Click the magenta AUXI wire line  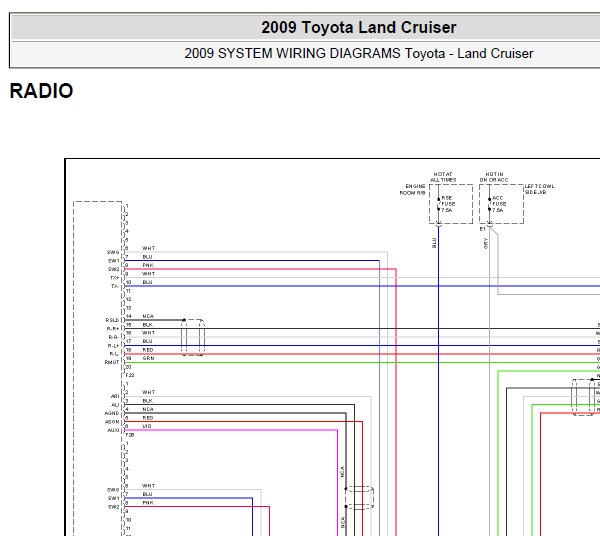[x=231, y=430]
